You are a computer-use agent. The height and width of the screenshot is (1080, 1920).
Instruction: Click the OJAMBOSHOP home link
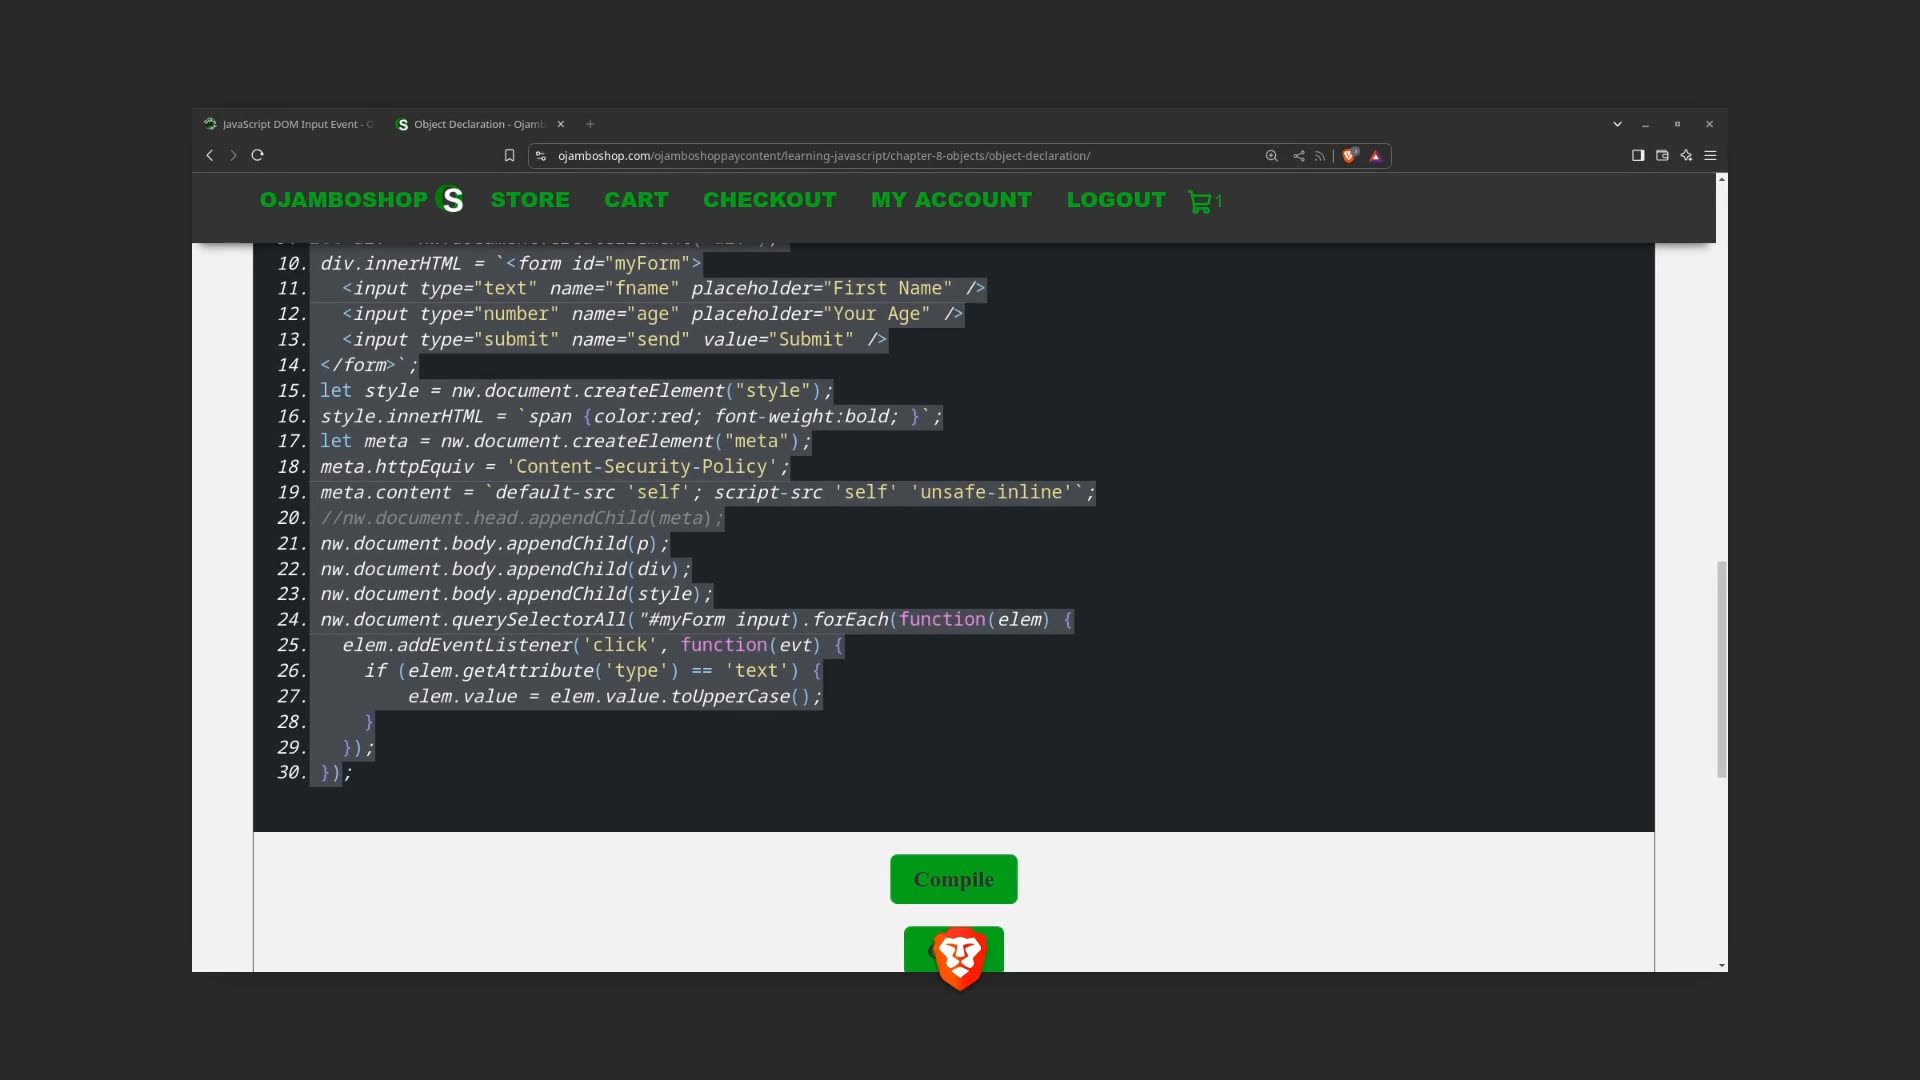pyautogui.click(x=343, y=200)
